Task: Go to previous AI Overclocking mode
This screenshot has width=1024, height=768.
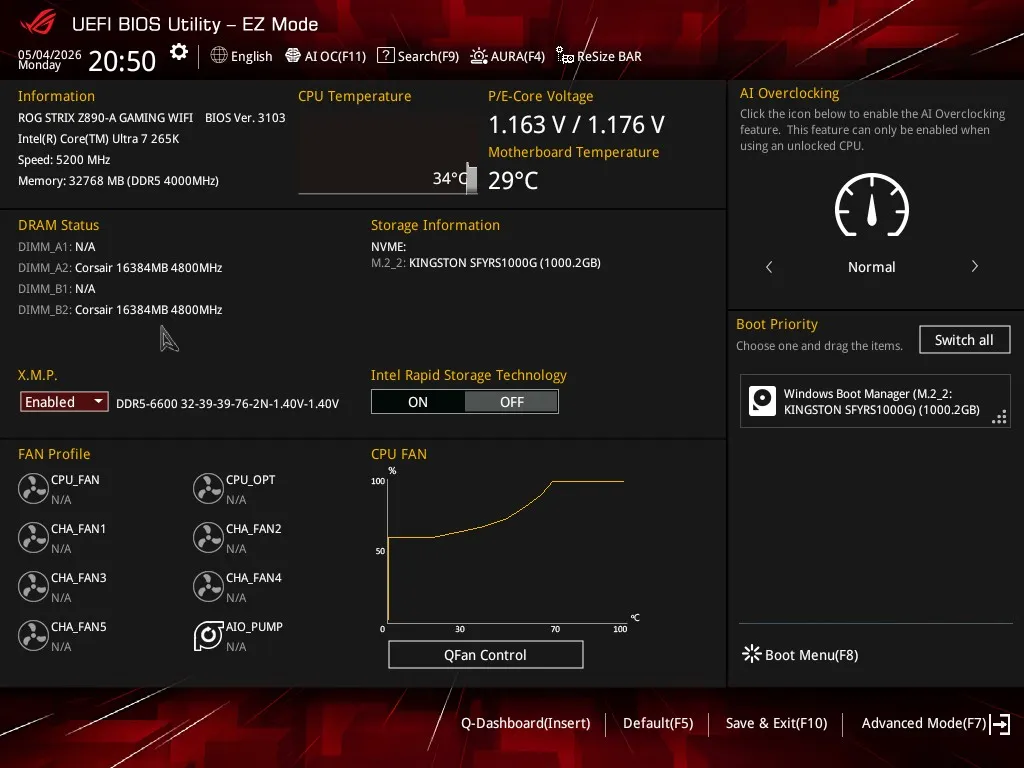Action: pos(769,266)
